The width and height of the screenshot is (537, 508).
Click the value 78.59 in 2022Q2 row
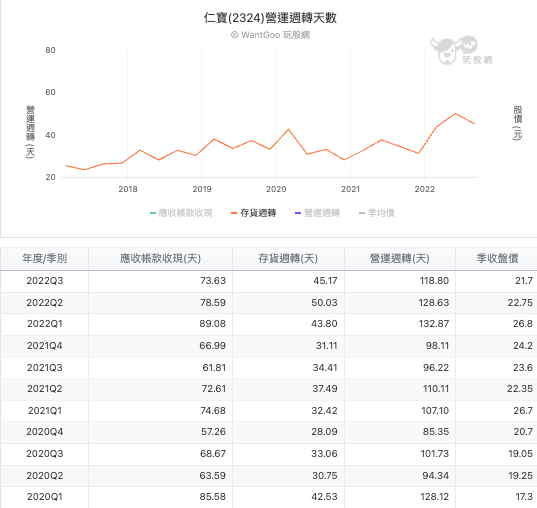tap(213, 303)
